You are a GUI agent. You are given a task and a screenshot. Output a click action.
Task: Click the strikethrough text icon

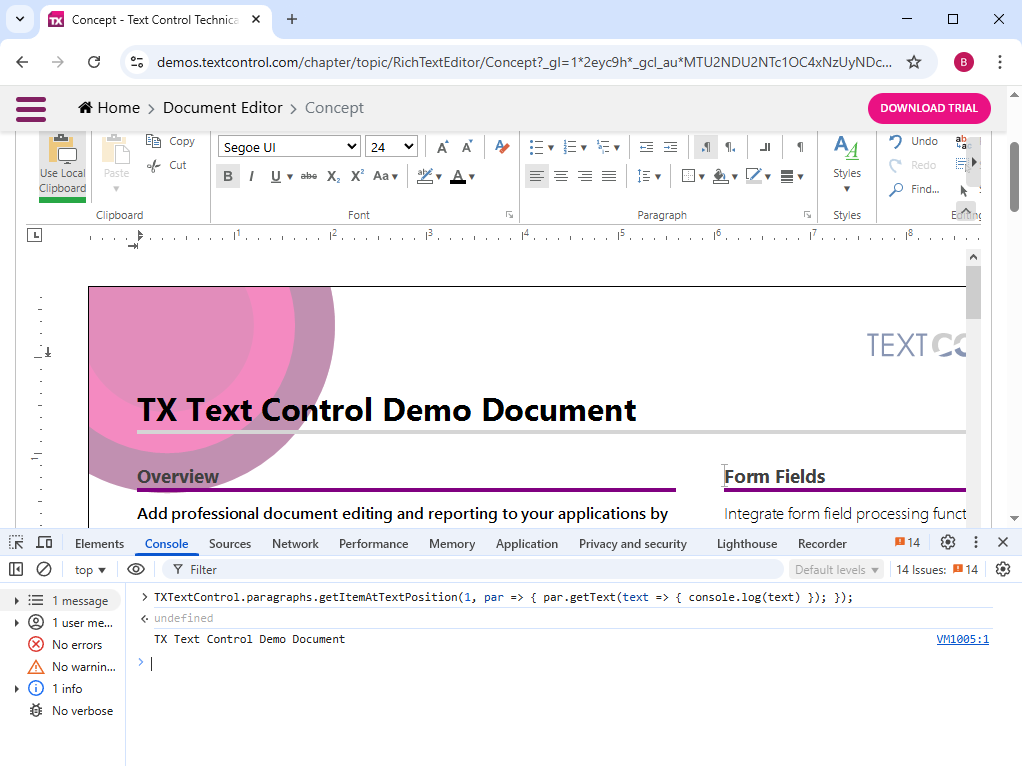tap(308, 177)
